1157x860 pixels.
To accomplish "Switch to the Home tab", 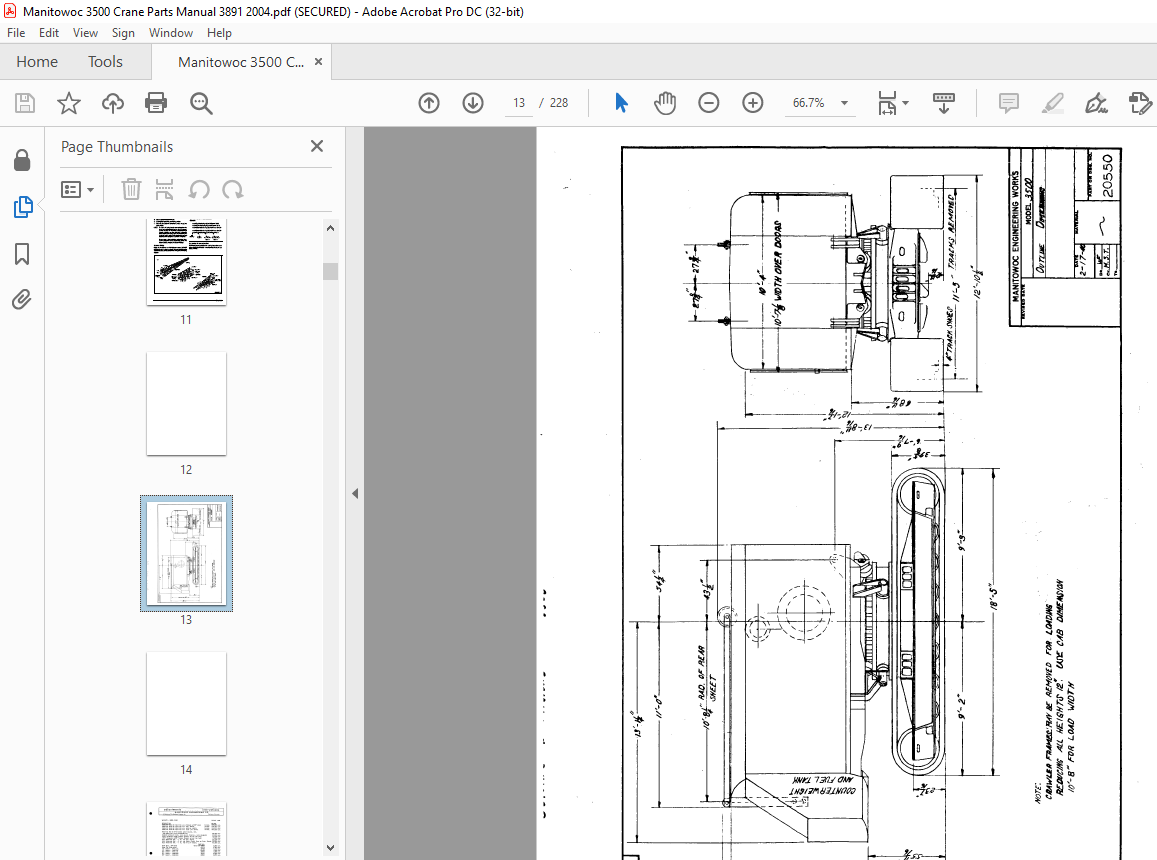I will click(37, 62).
